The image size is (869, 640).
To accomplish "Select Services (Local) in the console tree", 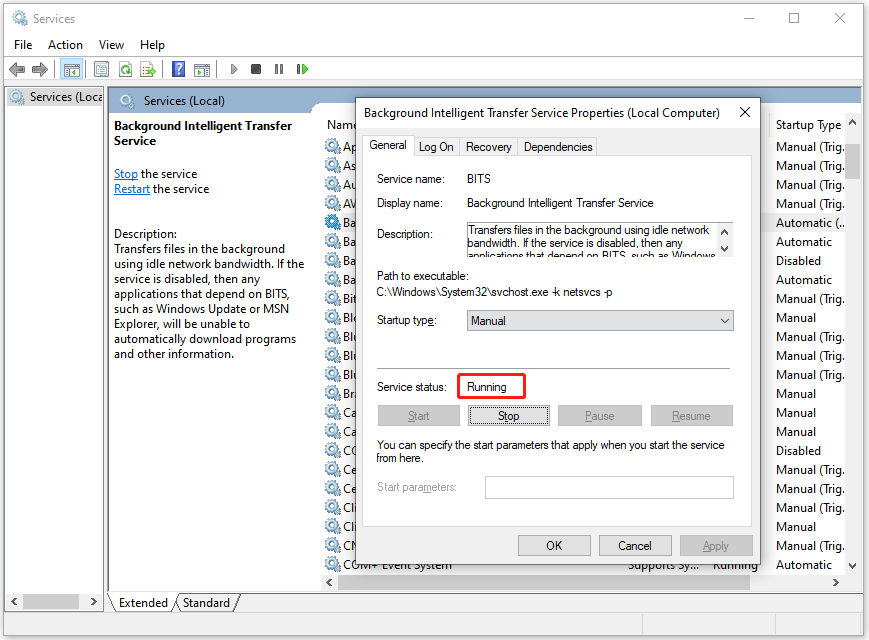I will [x=62, y=97].
